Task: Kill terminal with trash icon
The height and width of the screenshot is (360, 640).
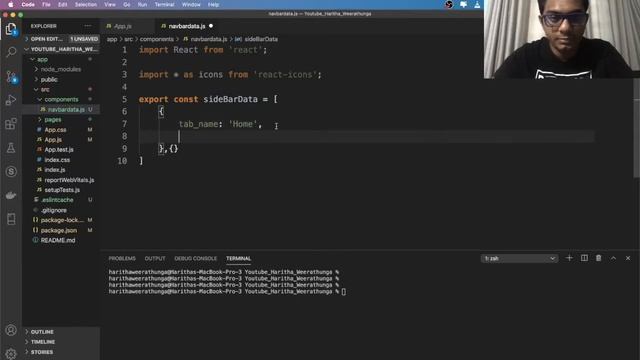Action: pos(598,258)
